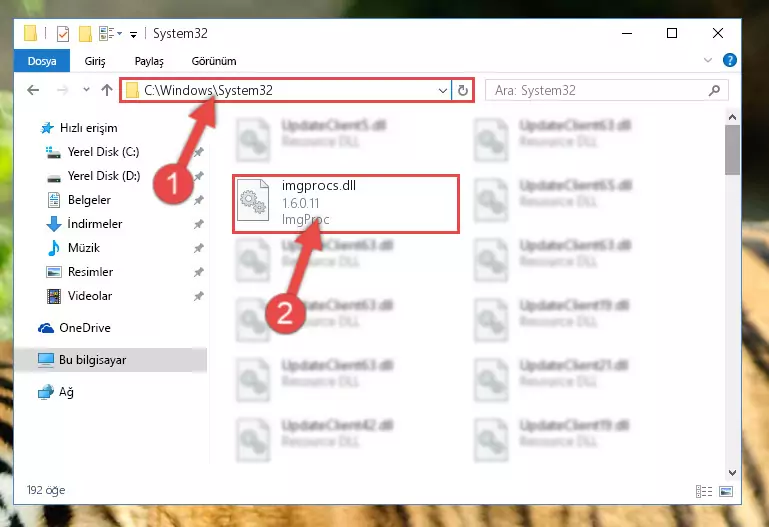Image resolution: width=769 pixels, height=527 pixels.
Task: Click the folder icon in title bar
Action: [30, 33]
